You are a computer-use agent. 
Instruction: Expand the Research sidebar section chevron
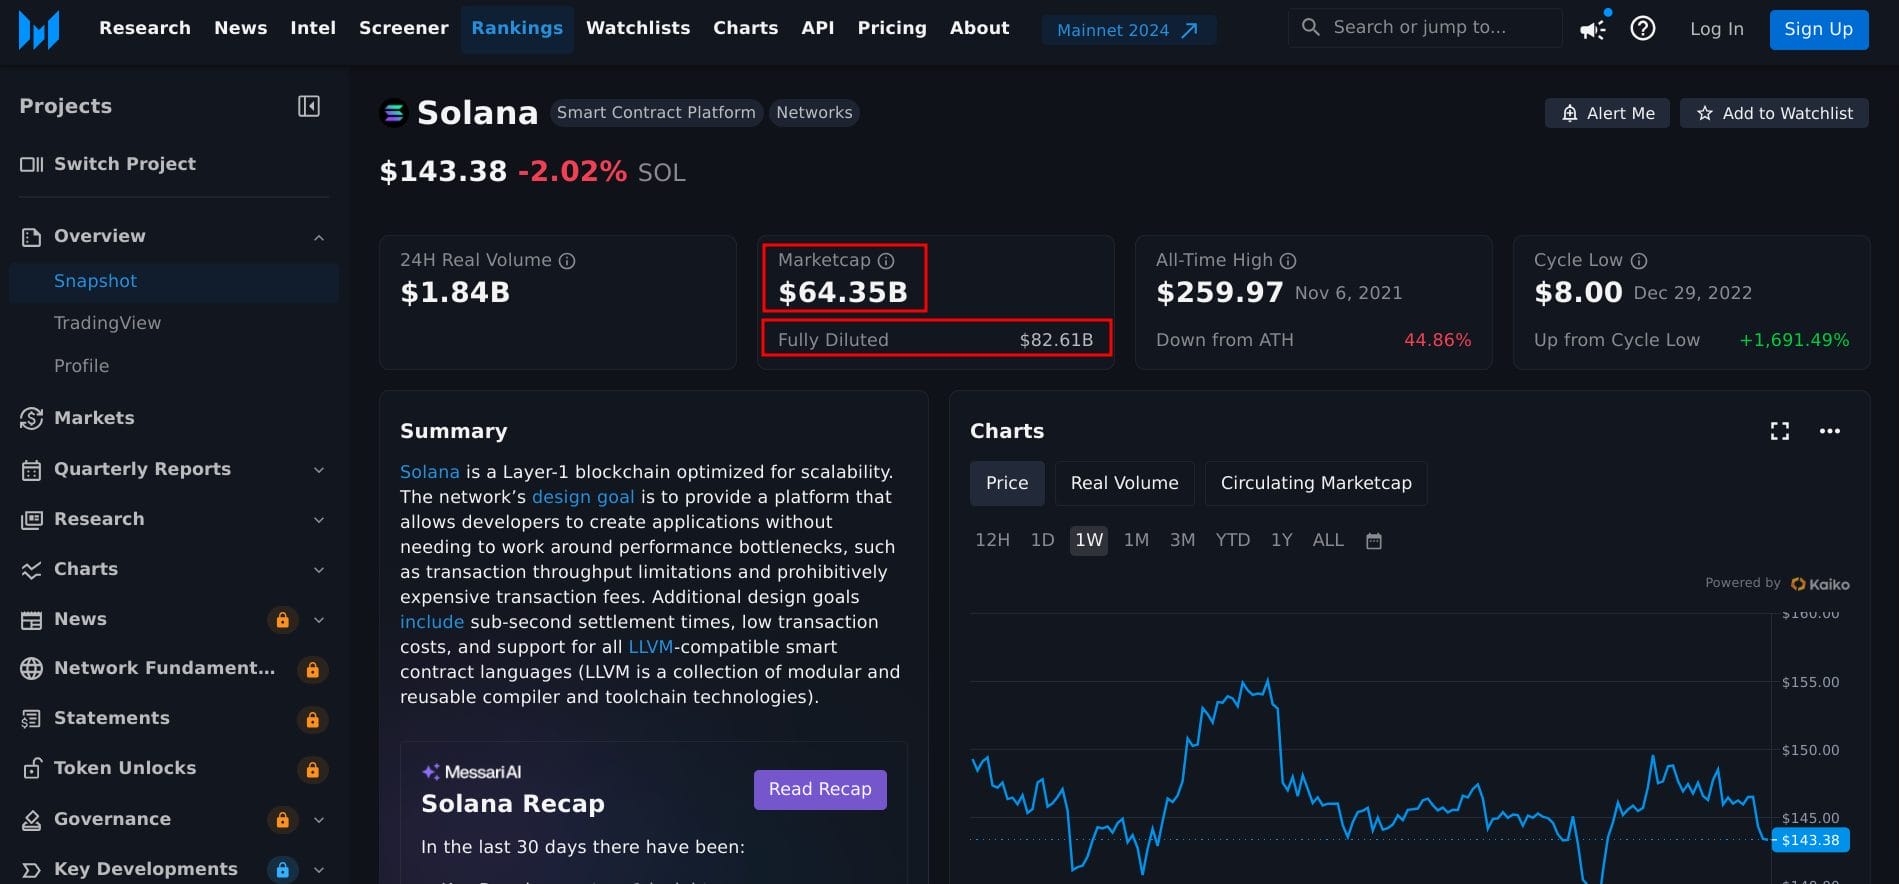coord(319,520)
